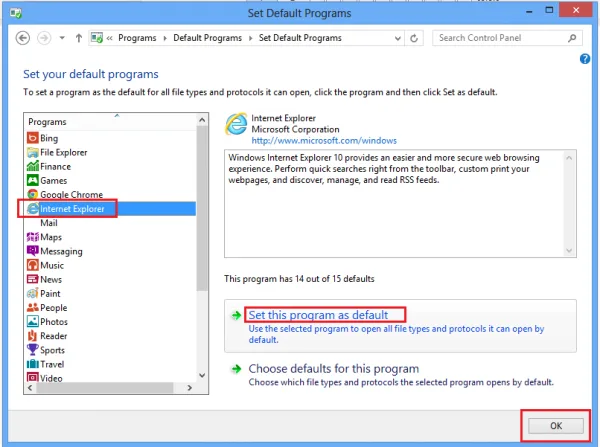Image resolution: width=600 pixels, height=447 pixels.
Task: Click the Internet Explorer icon in programs list
Action: (x=33, y=209)
